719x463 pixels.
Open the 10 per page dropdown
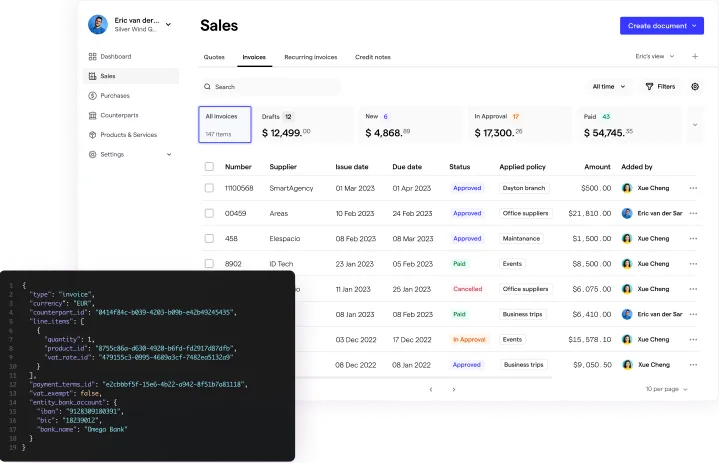click(667, 389)
